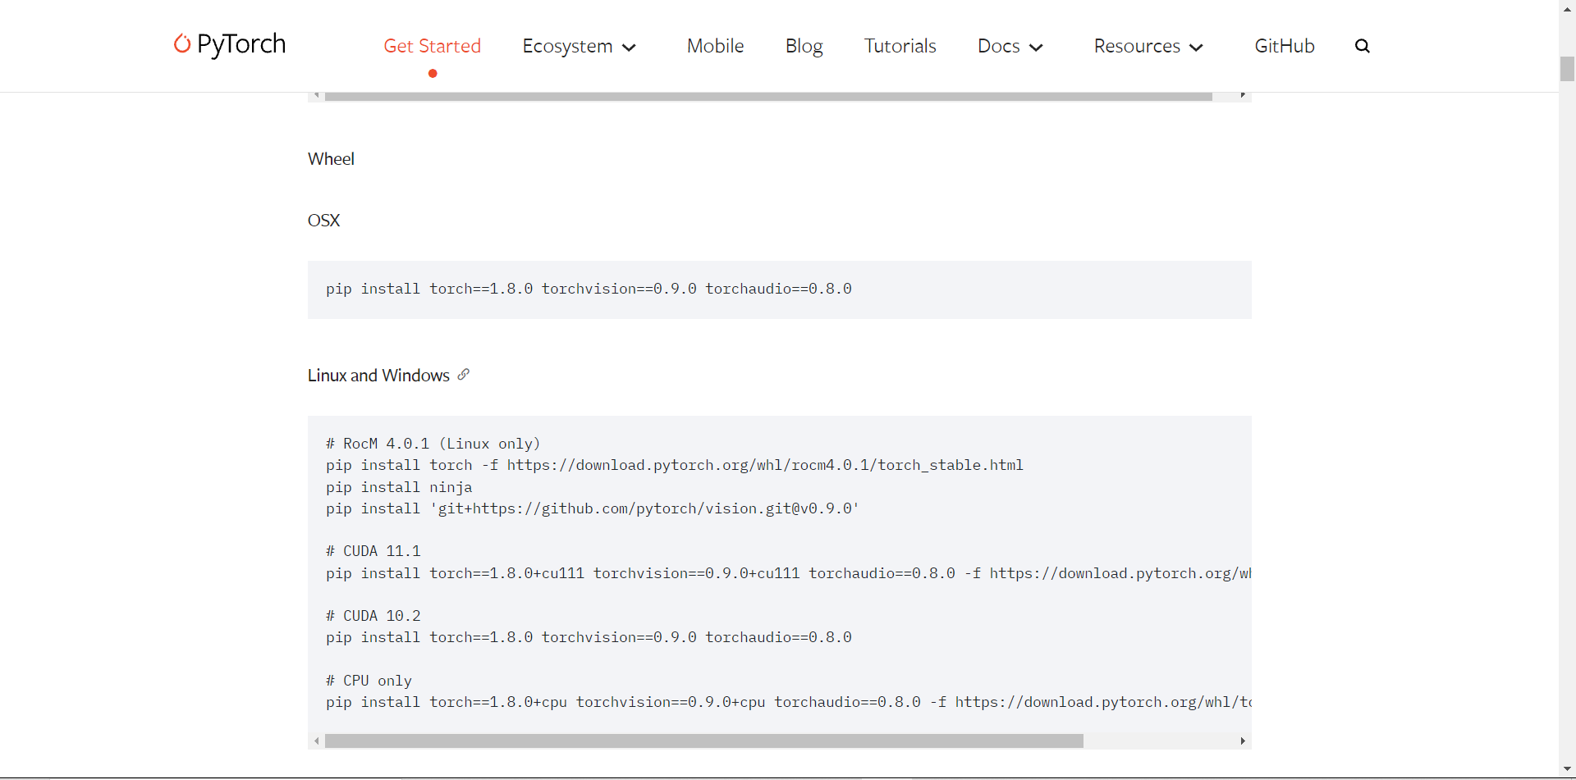1576x780 pixels.
Task: Click the page scrollbar up arrow
Action: 1567,8
